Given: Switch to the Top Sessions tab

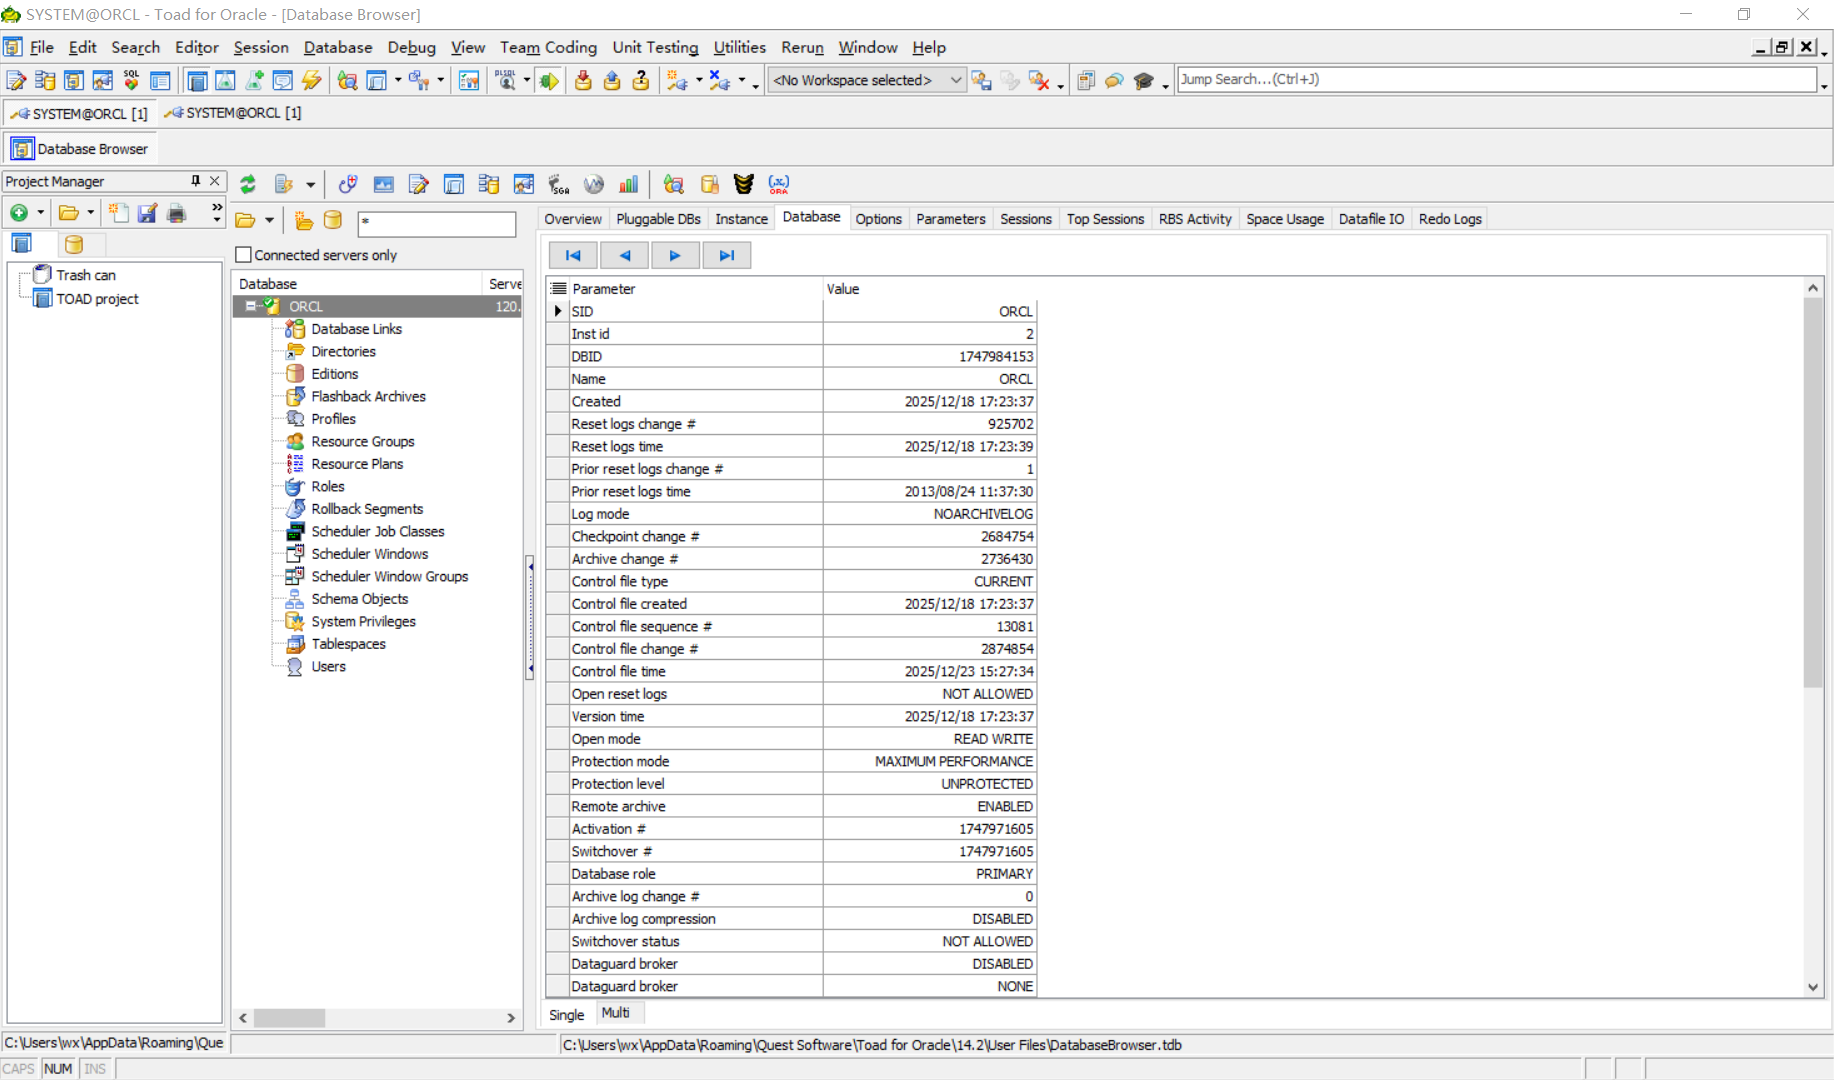Looking at the screenshot, I should 1105,219.
